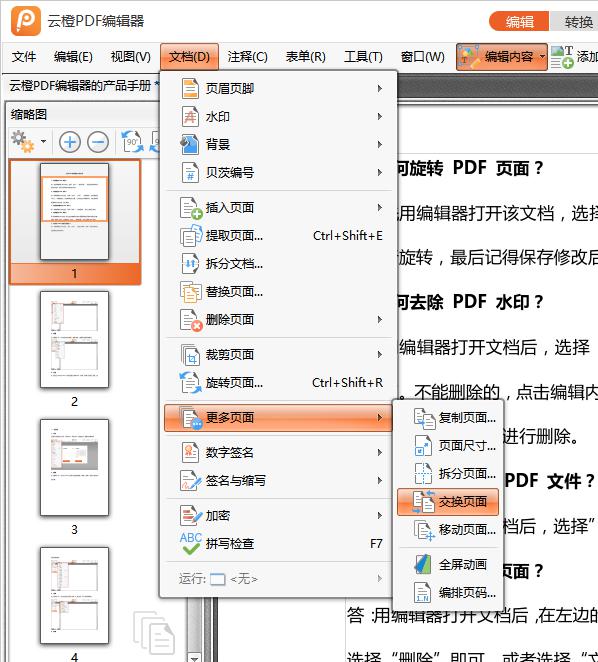
Task: Open the 注释(C) menu
Action: click(247, 56)
